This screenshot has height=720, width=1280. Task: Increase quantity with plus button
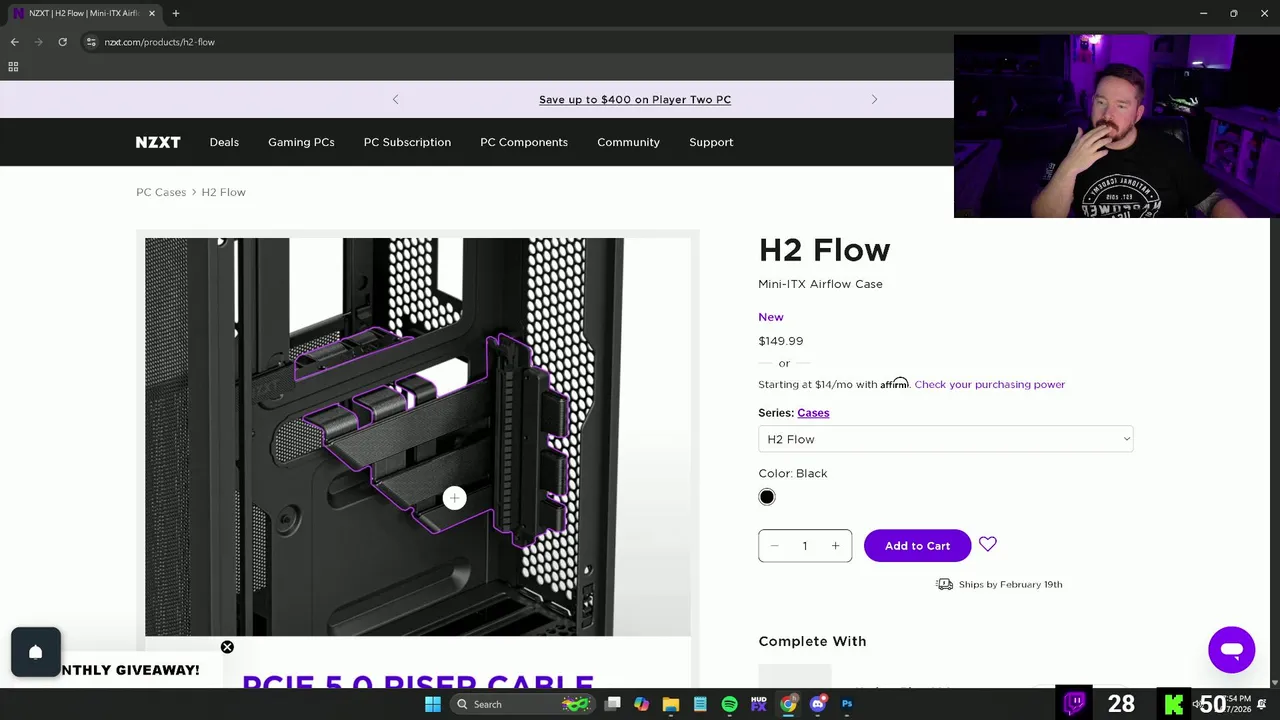pyautogui.click(x=835, y=546)
